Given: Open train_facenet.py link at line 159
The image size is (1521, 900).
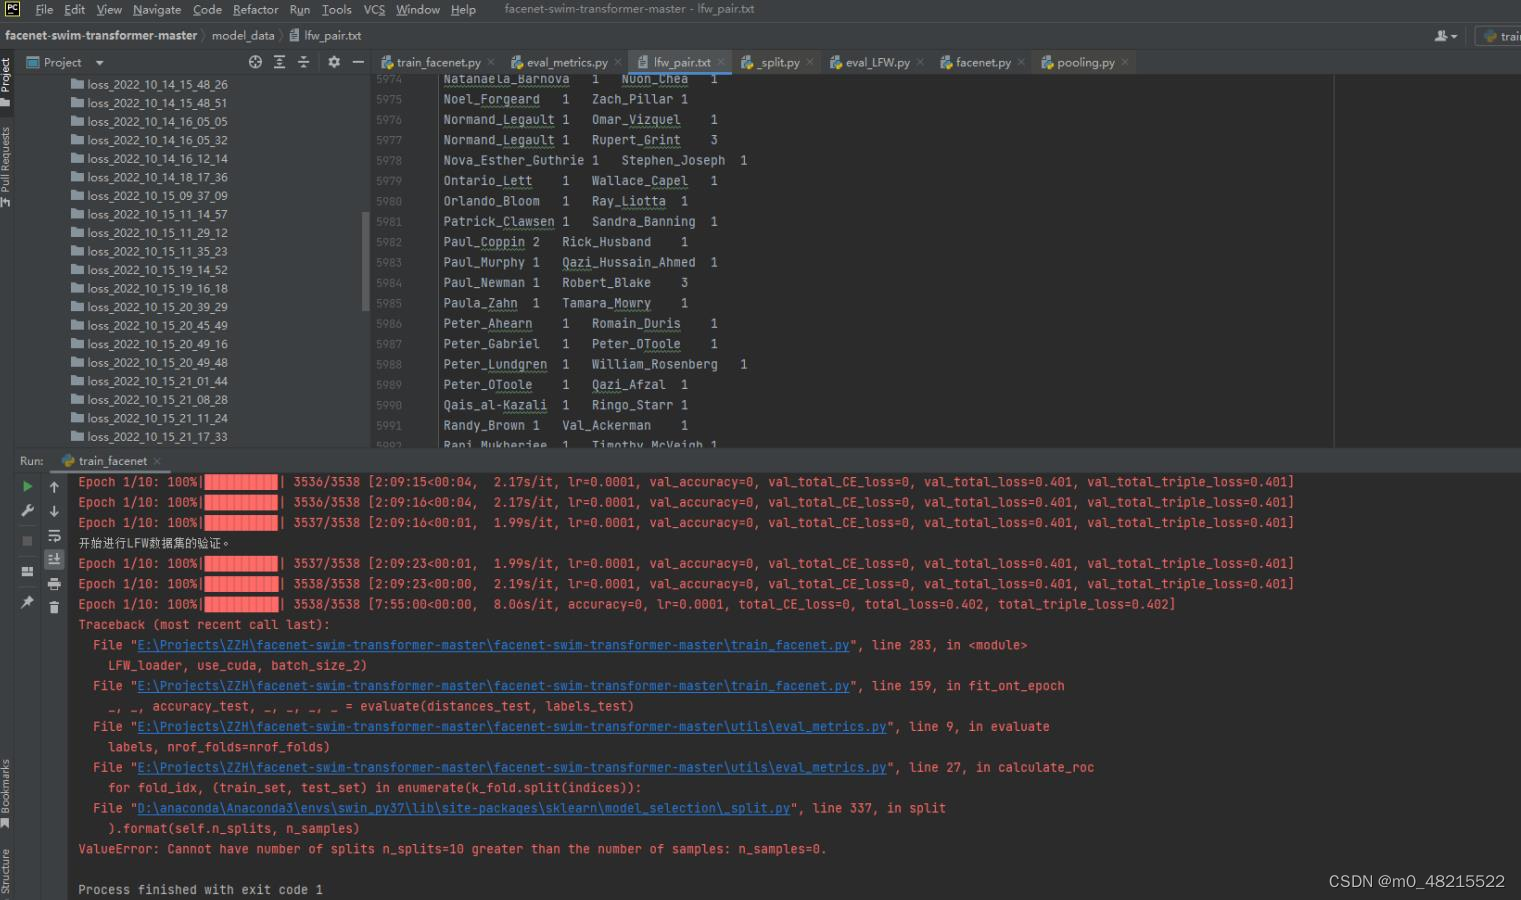Looking at the screenshot, I should point(493,686).
